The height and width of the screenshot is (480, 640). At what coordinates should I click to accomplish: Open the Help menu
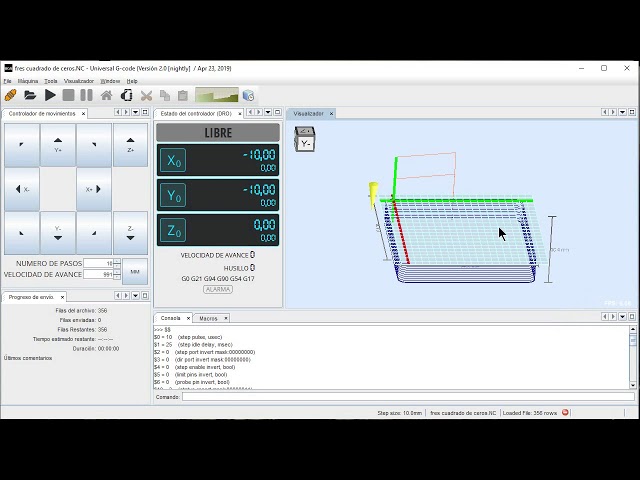coord(132,81)
